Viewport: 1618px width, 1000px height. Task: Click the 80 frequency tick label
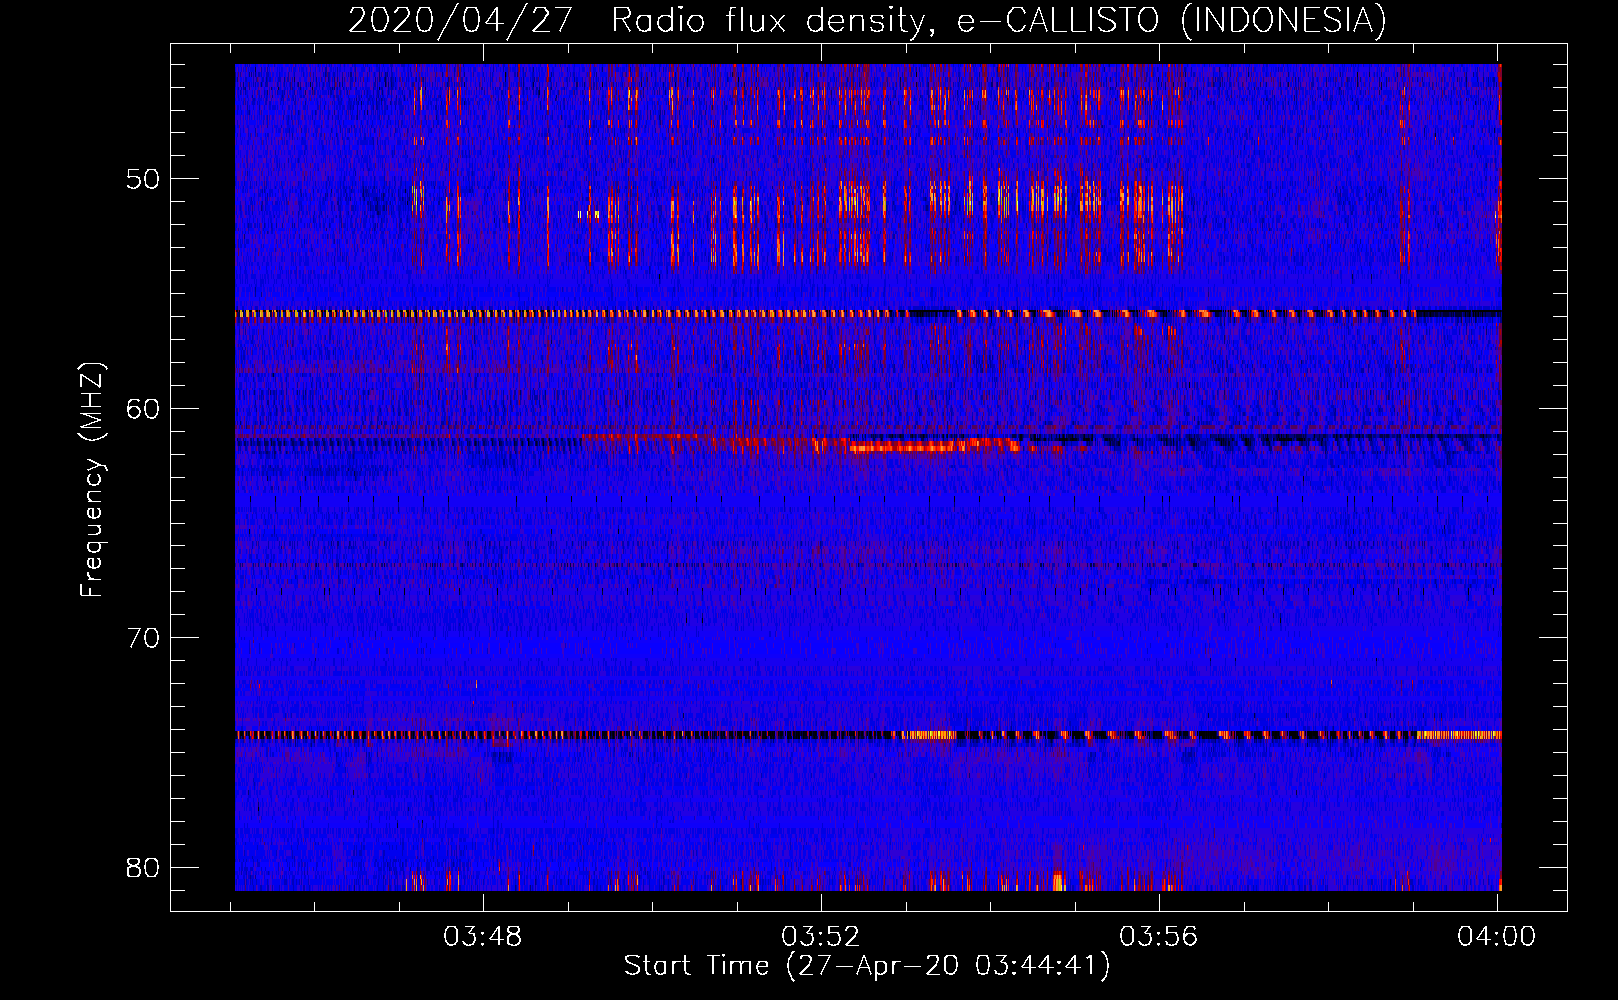(x=143, y=867)
